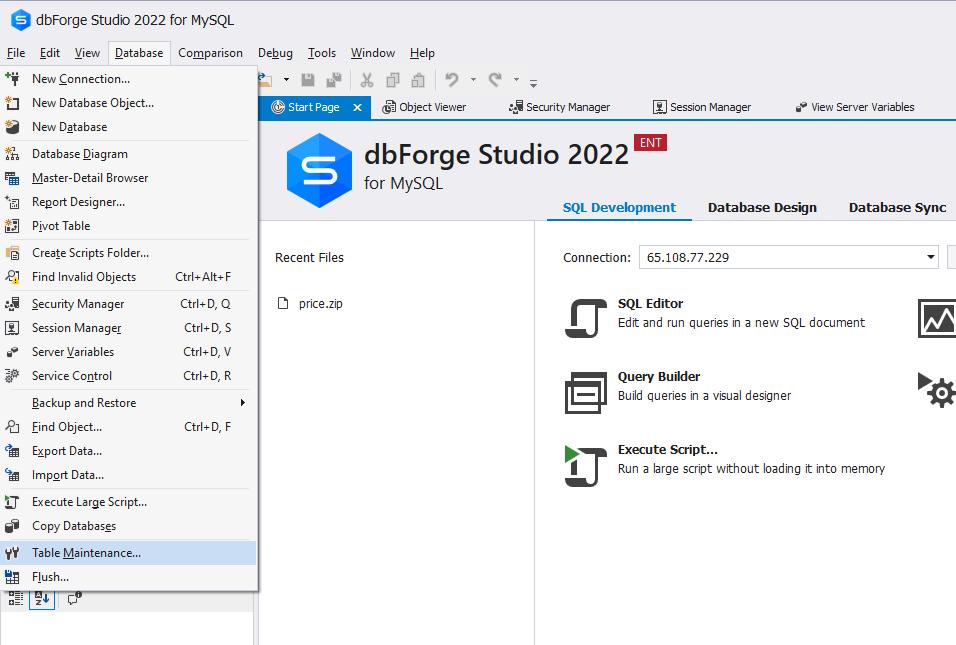The height and width of the screenshot is (645, 956).
Task: Select New Database Object menu entry
Action: click(x=128, y=102)
